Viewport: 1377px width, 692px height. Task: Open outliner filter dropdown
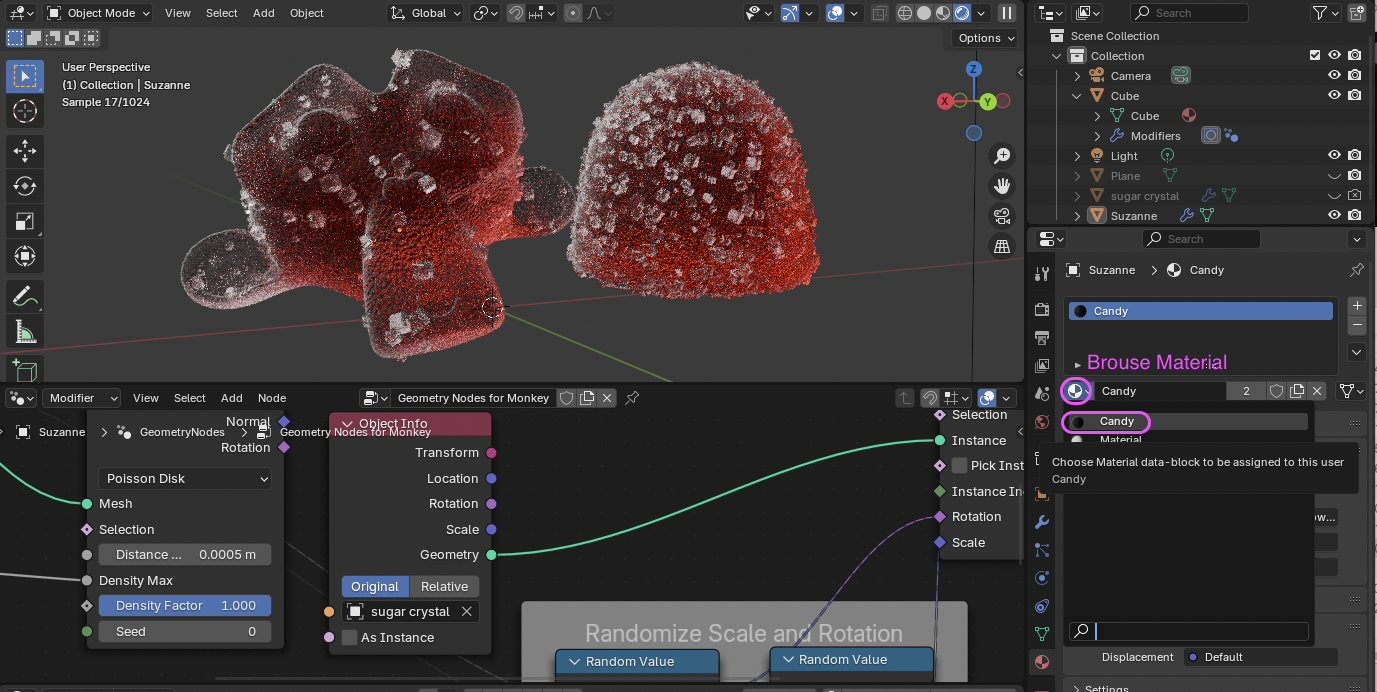1326,13
